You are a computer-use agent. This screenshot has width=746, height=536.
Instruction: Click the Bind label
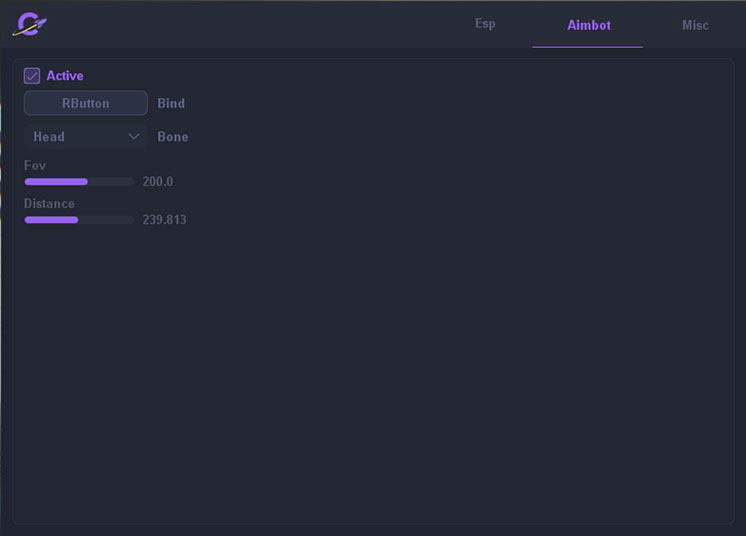(171, 103)
